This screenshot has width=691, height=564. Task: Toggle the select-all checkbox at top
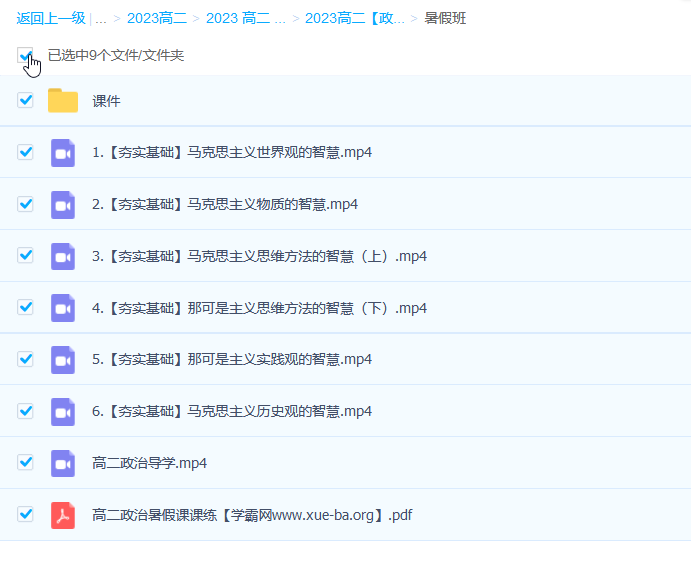click(26, 56)
